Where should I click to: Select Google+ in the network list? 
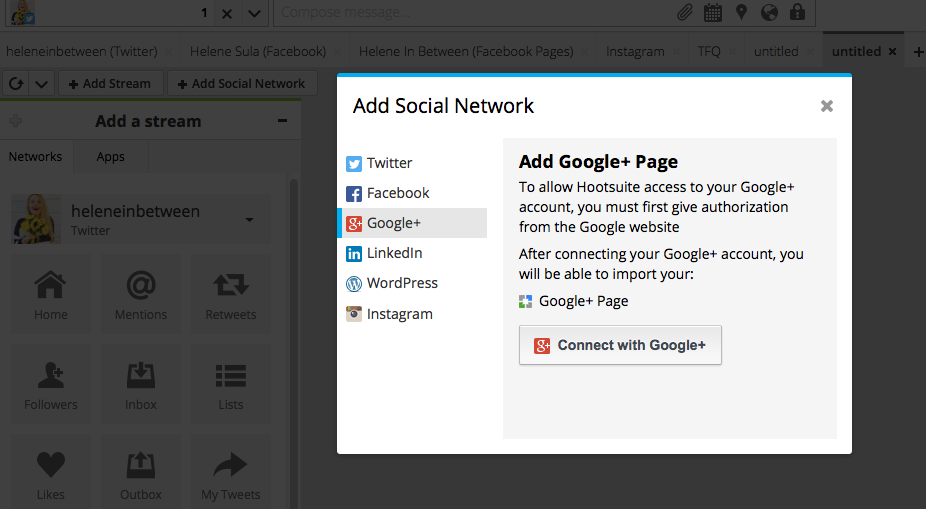412,223
